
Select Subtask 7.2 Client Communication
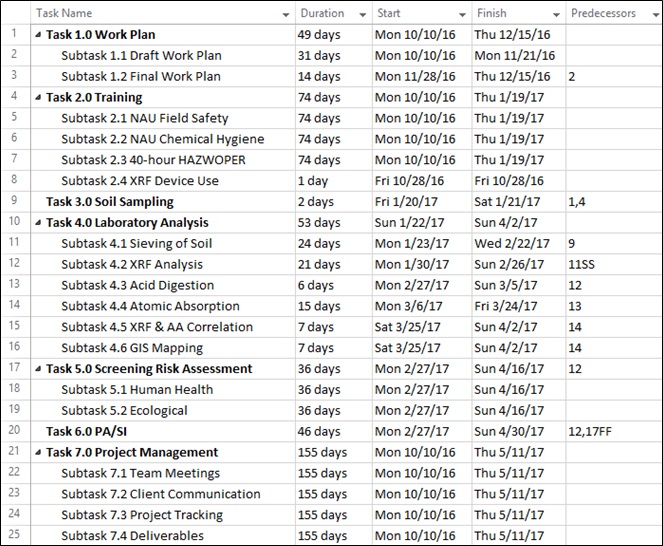[161, 494]
